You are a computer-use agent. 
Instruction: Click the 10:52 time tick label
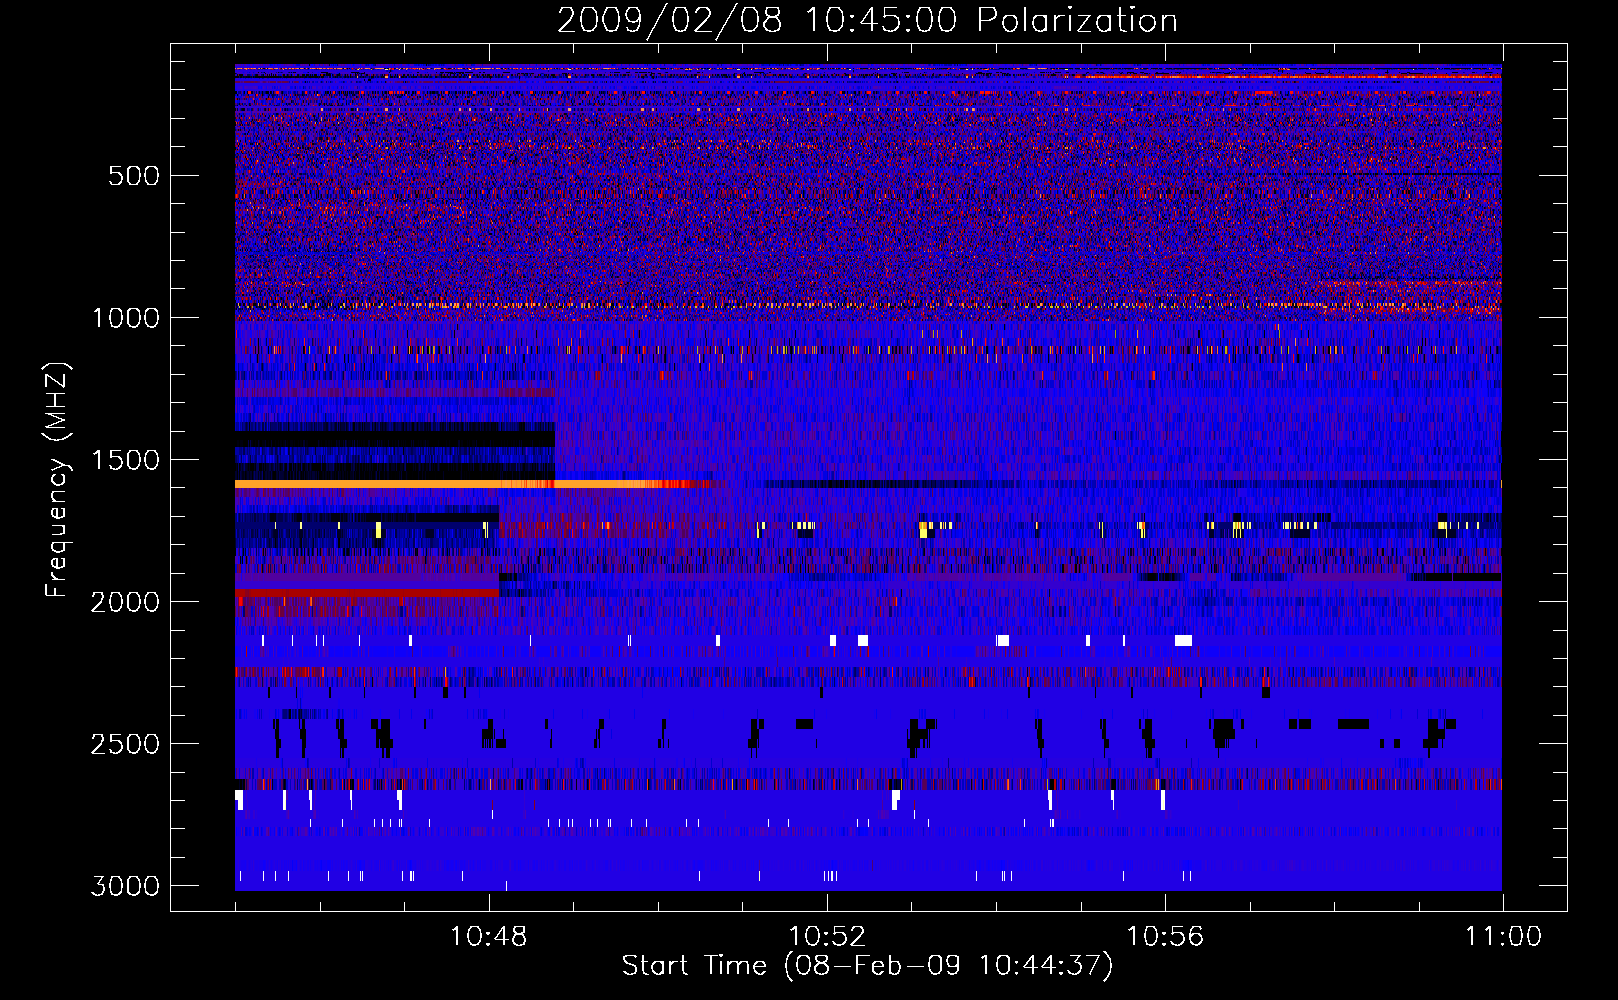pyautogui.click(x=827, y=937)
